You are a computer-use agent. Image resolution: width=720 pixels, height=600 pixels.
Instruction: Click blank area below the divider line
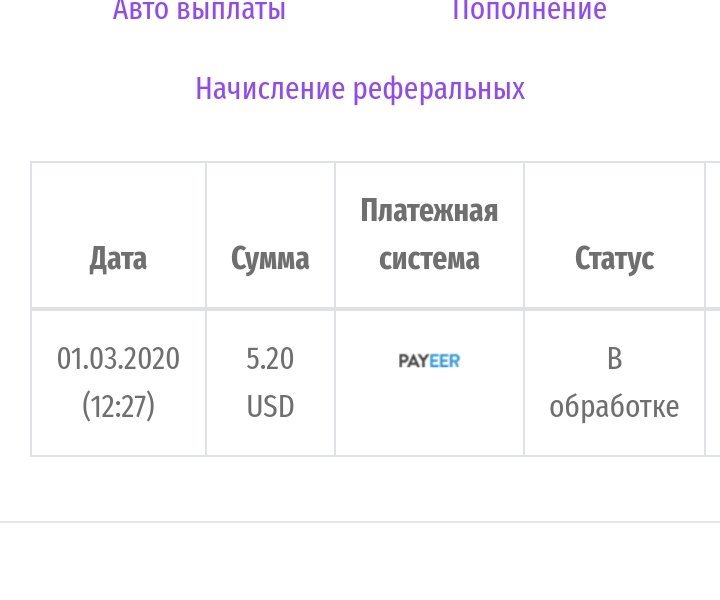[360, 562]
